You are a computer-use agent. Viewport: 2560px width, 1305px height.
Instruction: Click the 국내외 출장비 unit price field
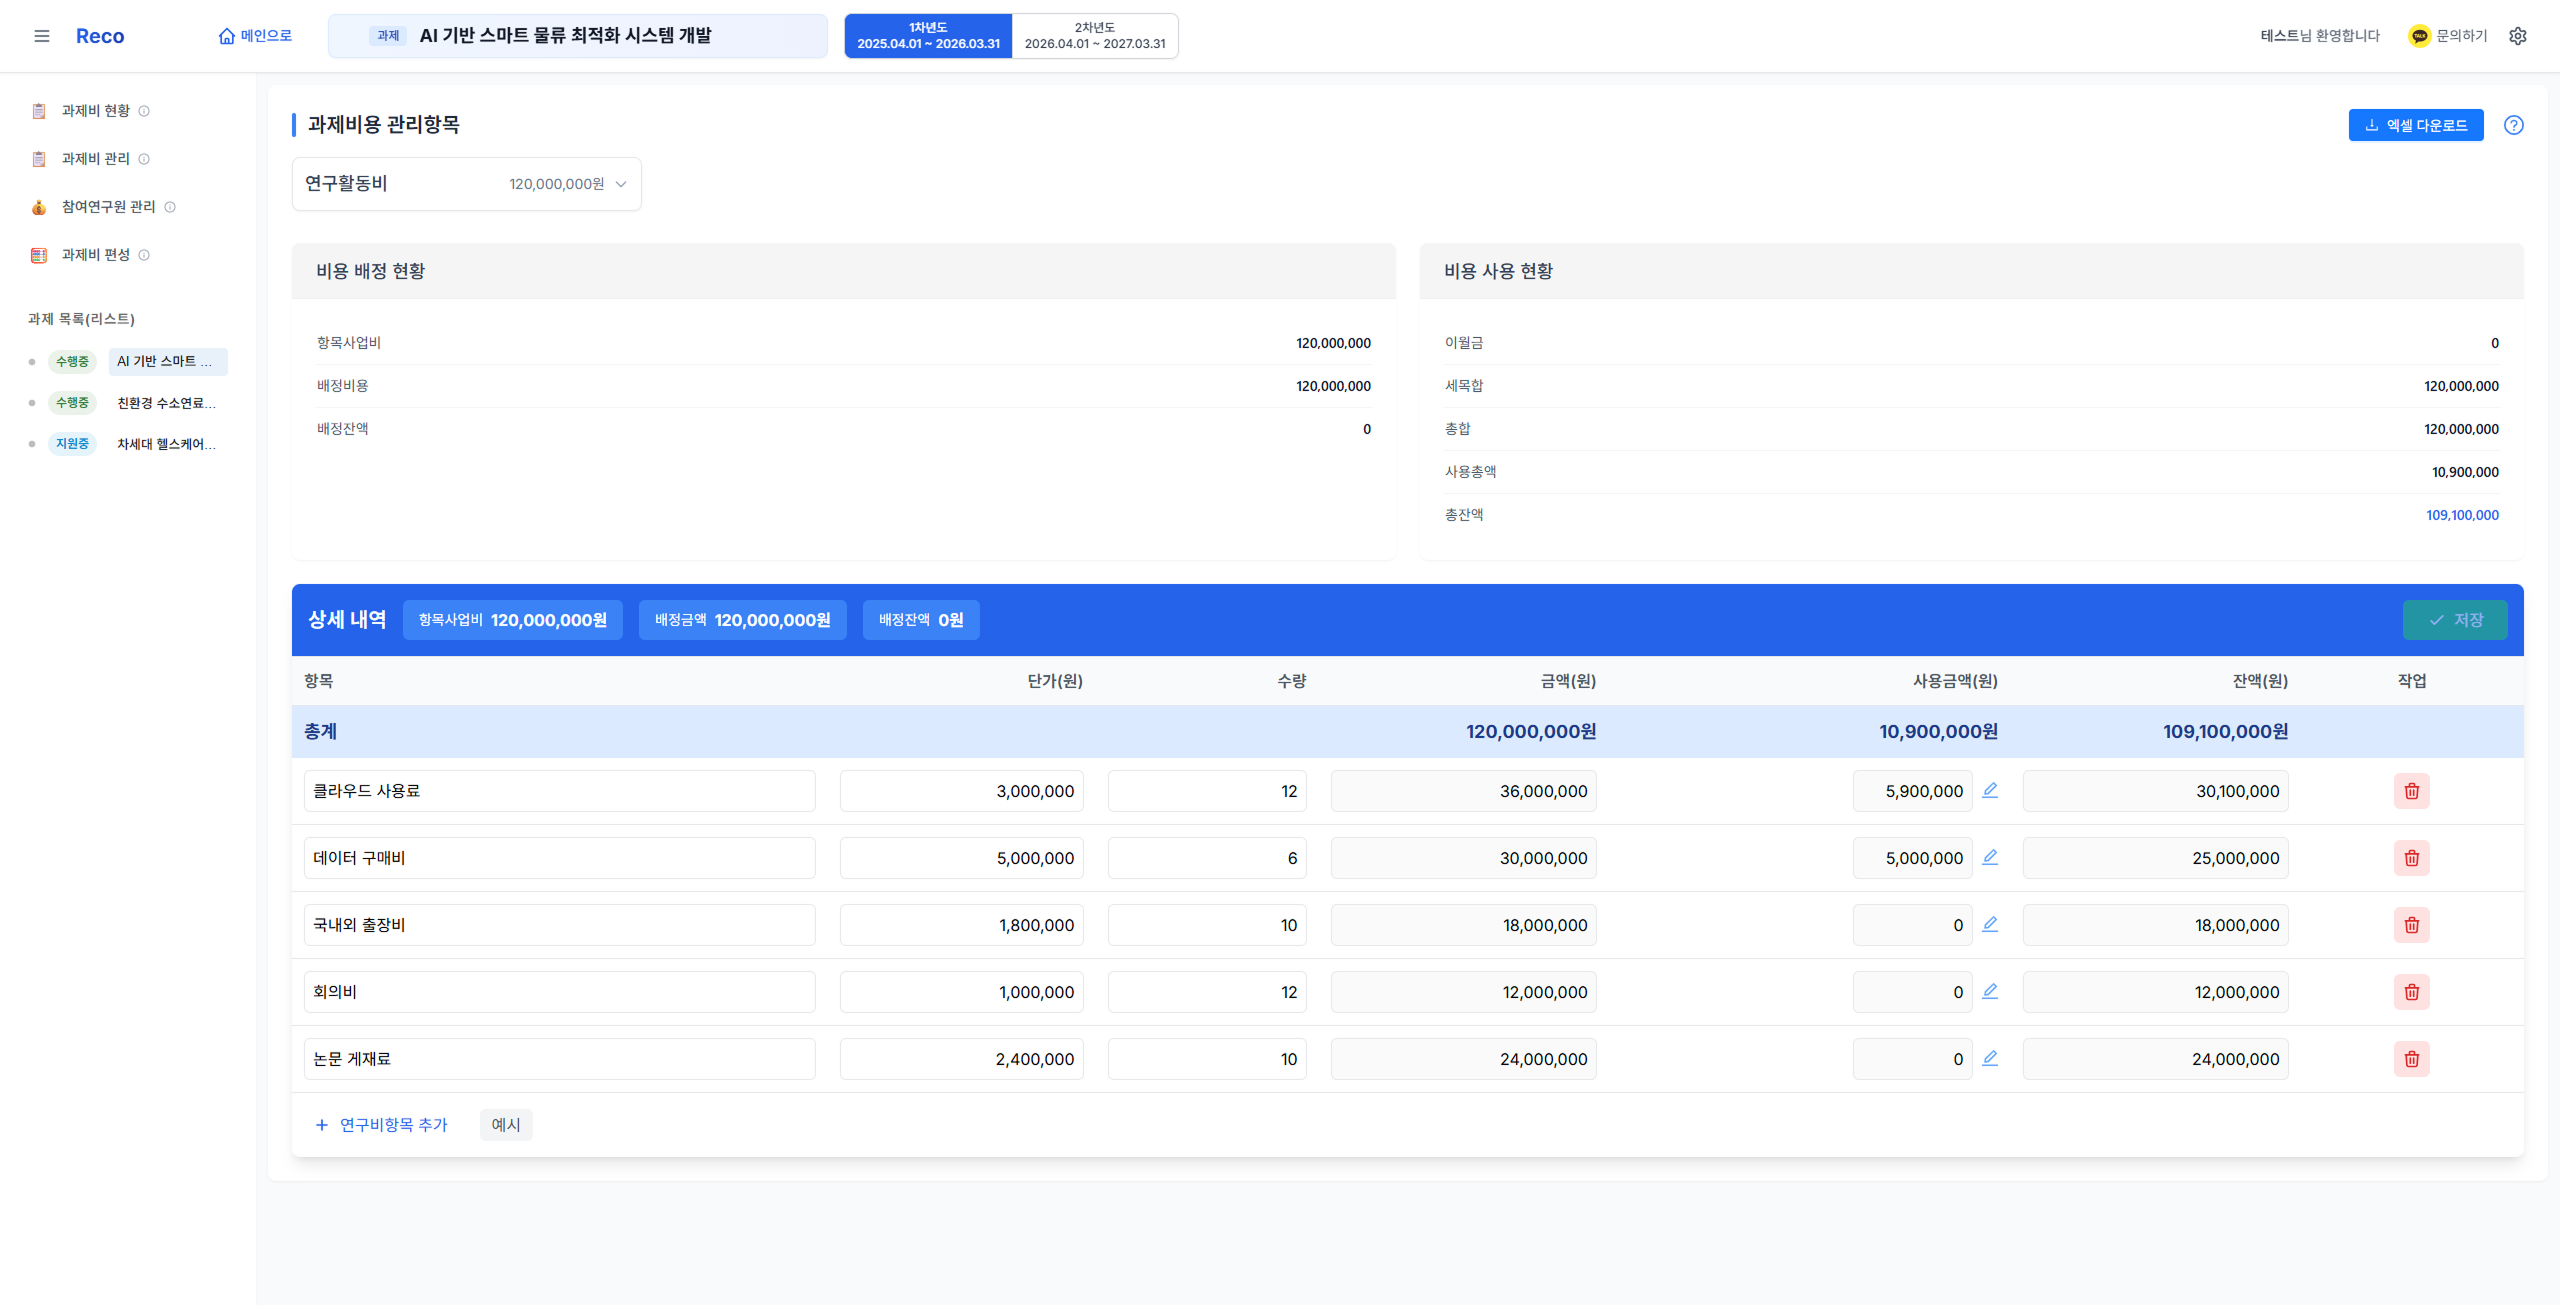pyautogui.click(x=962, y=925)
